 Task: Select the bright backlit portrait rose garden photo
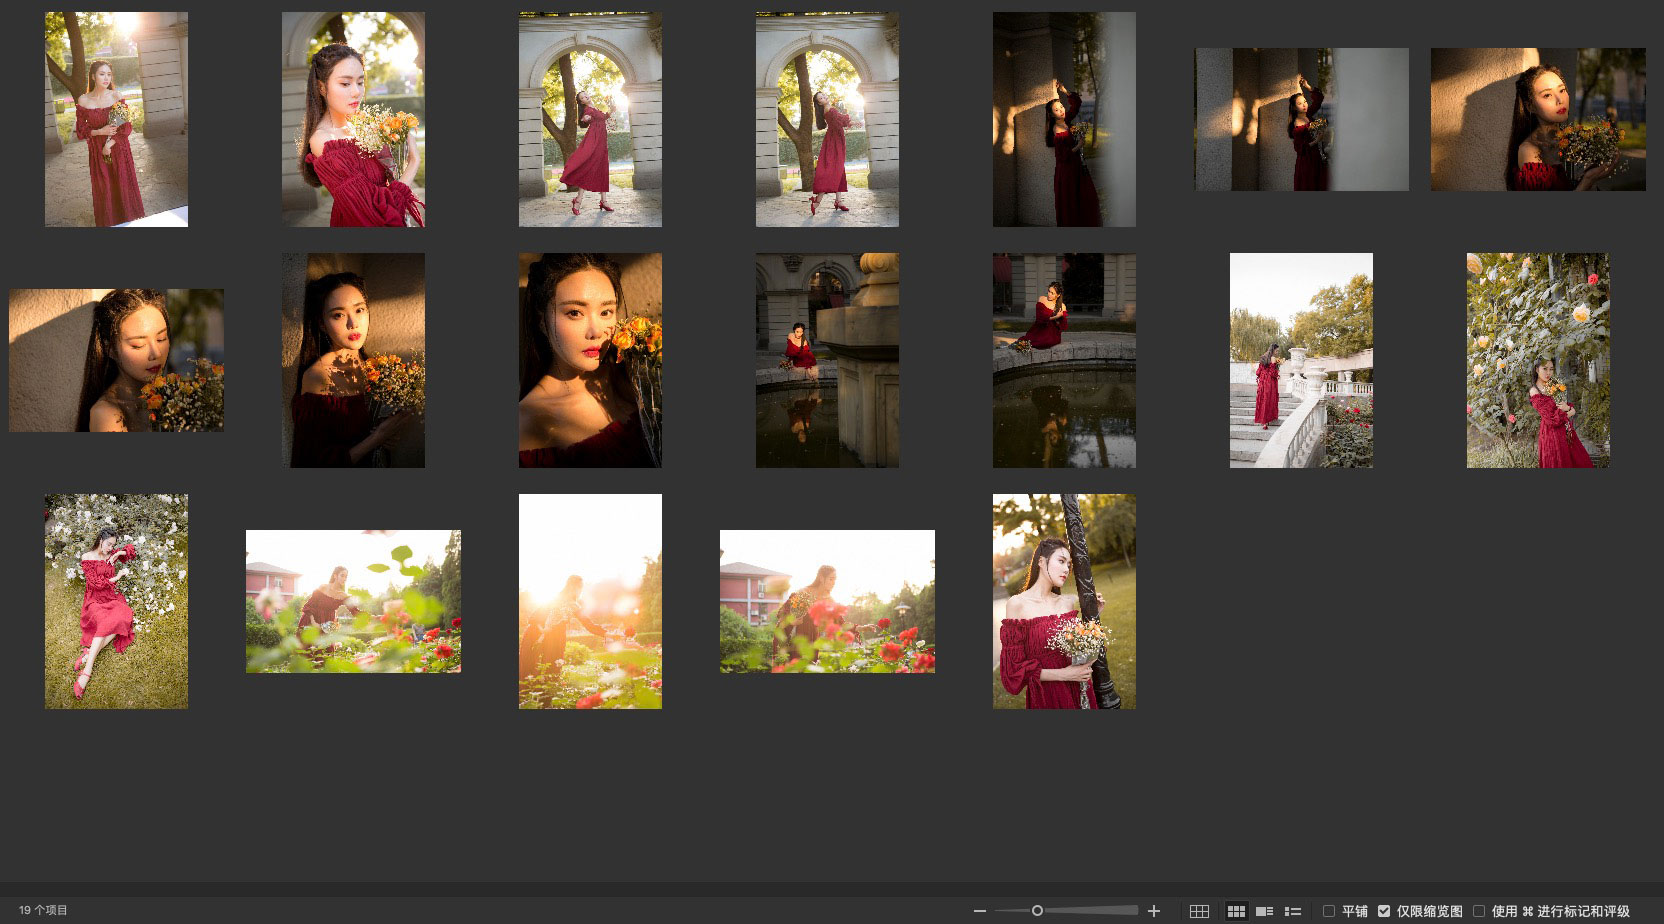(590, 601)
